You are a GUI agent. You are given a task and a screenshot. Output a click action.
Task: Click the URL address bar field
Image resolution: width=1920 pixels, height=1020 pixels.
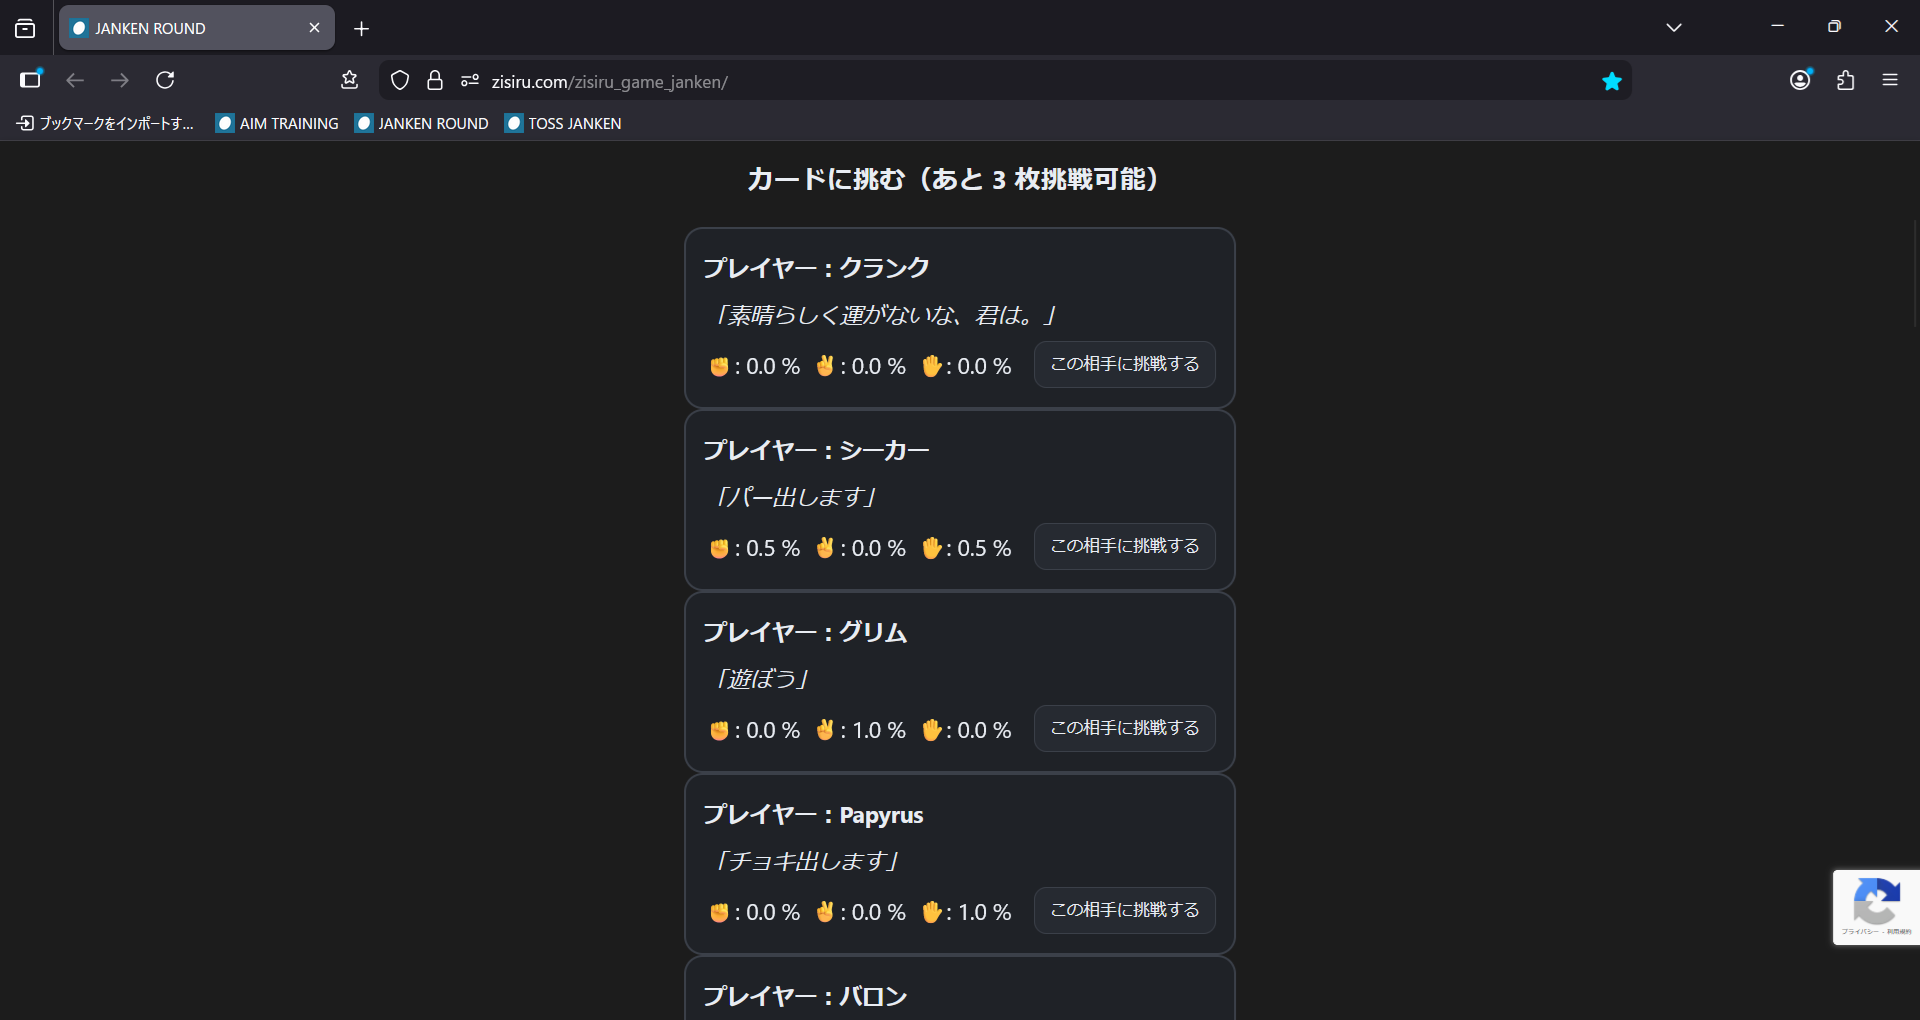tap(1000, 81)
